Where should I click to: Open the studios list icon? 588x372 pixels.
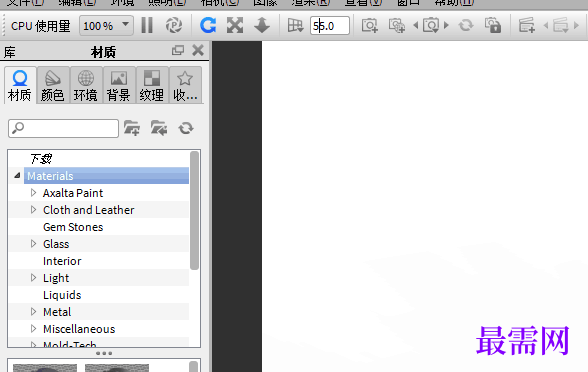(561, 26)
